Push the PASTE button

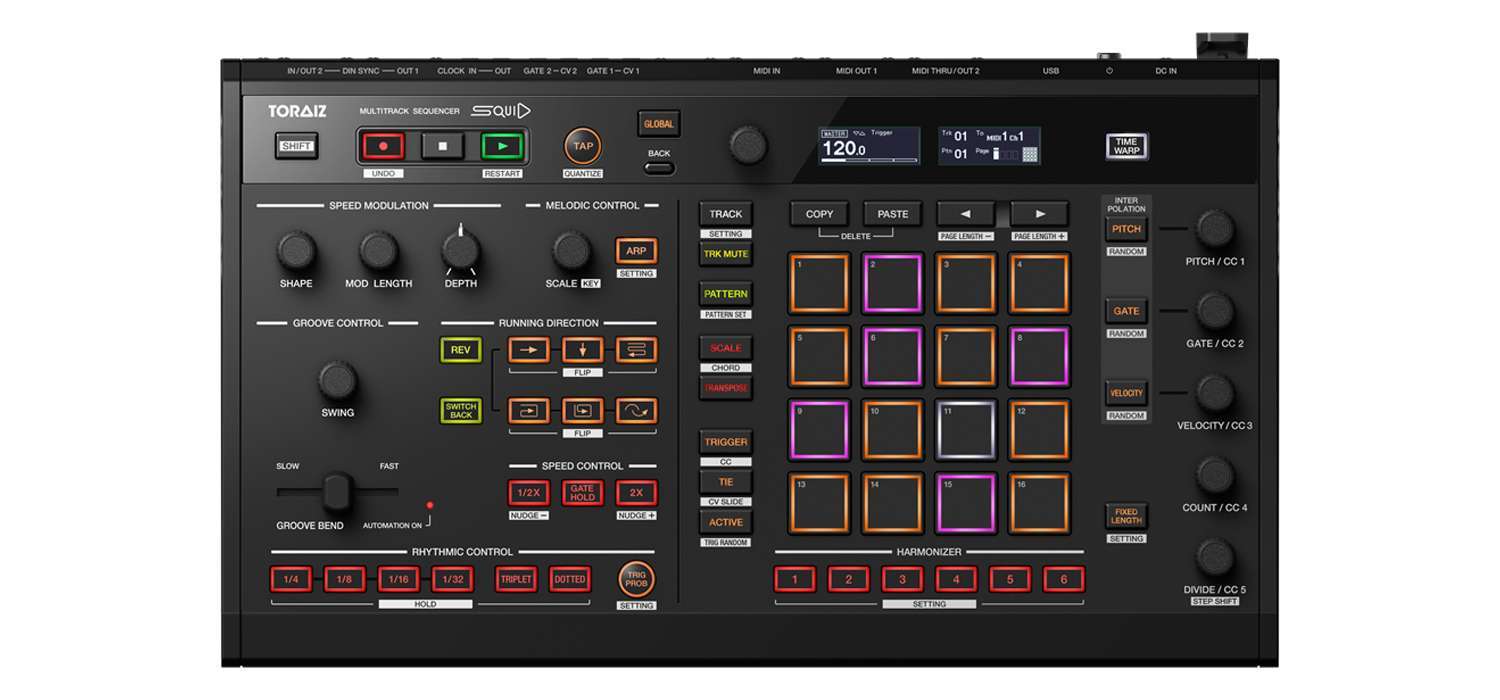(893, 214)
